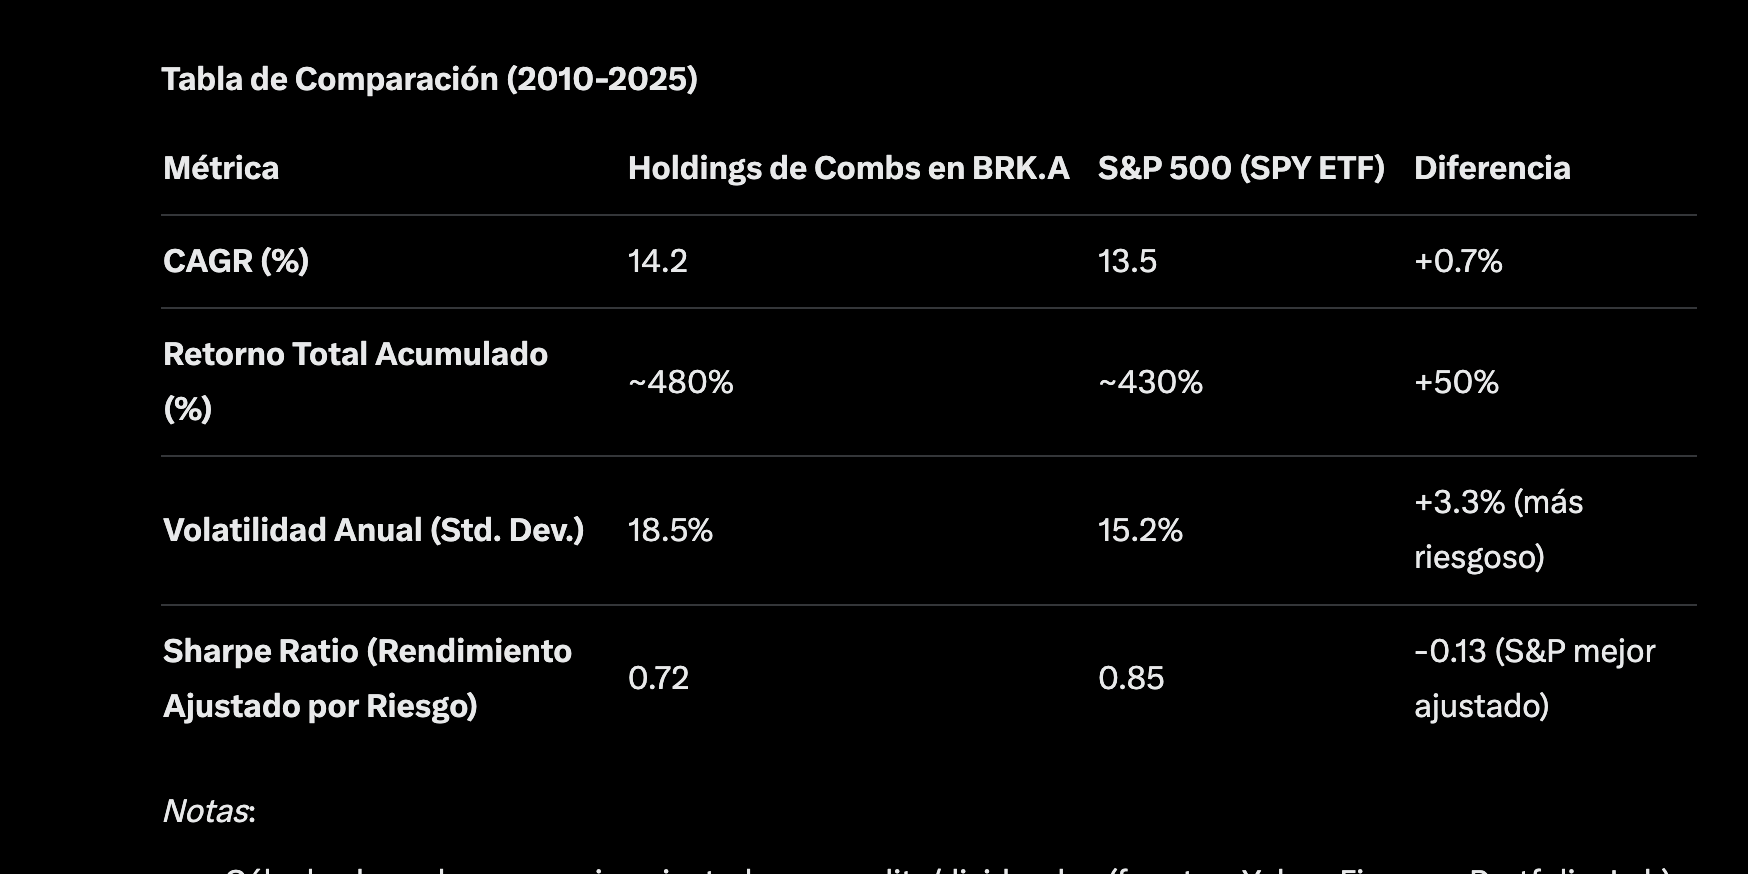Select the 14.2 CAGR value
This screenshot has width=1748, height=874.
pyautogui.click(x=658, y=261)
